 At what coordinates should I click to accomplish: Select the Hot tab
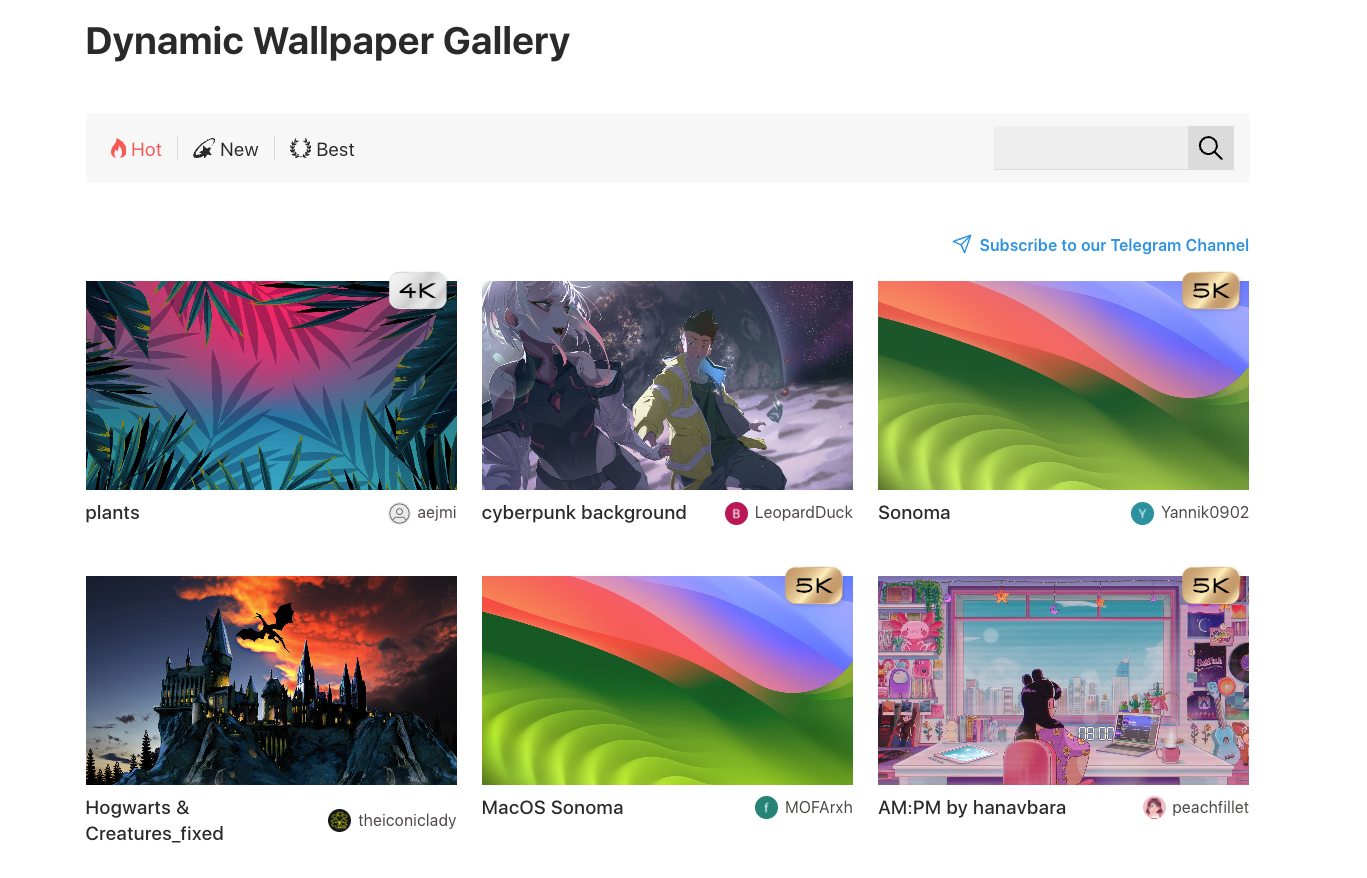click(136, 149)
